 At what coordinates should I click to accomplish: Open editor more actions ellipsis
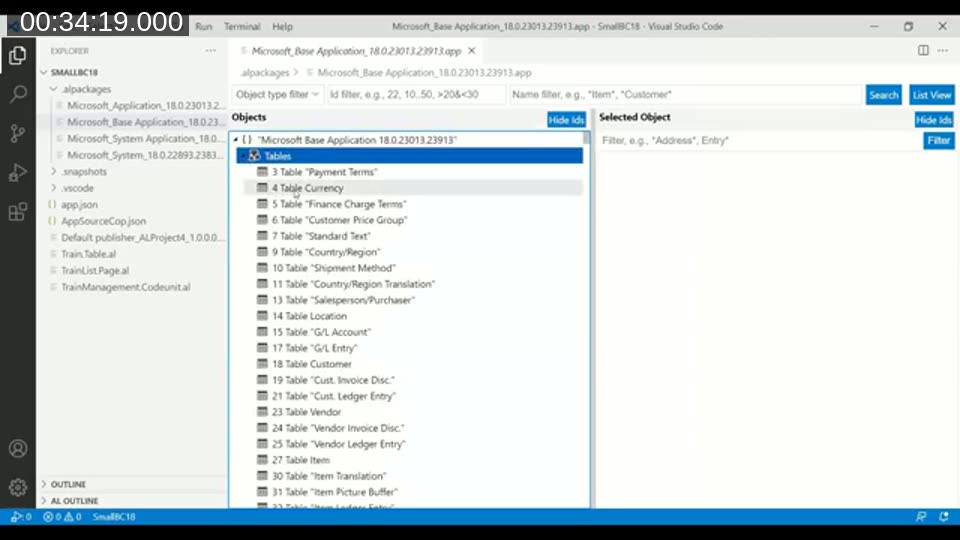pos(943,50)
